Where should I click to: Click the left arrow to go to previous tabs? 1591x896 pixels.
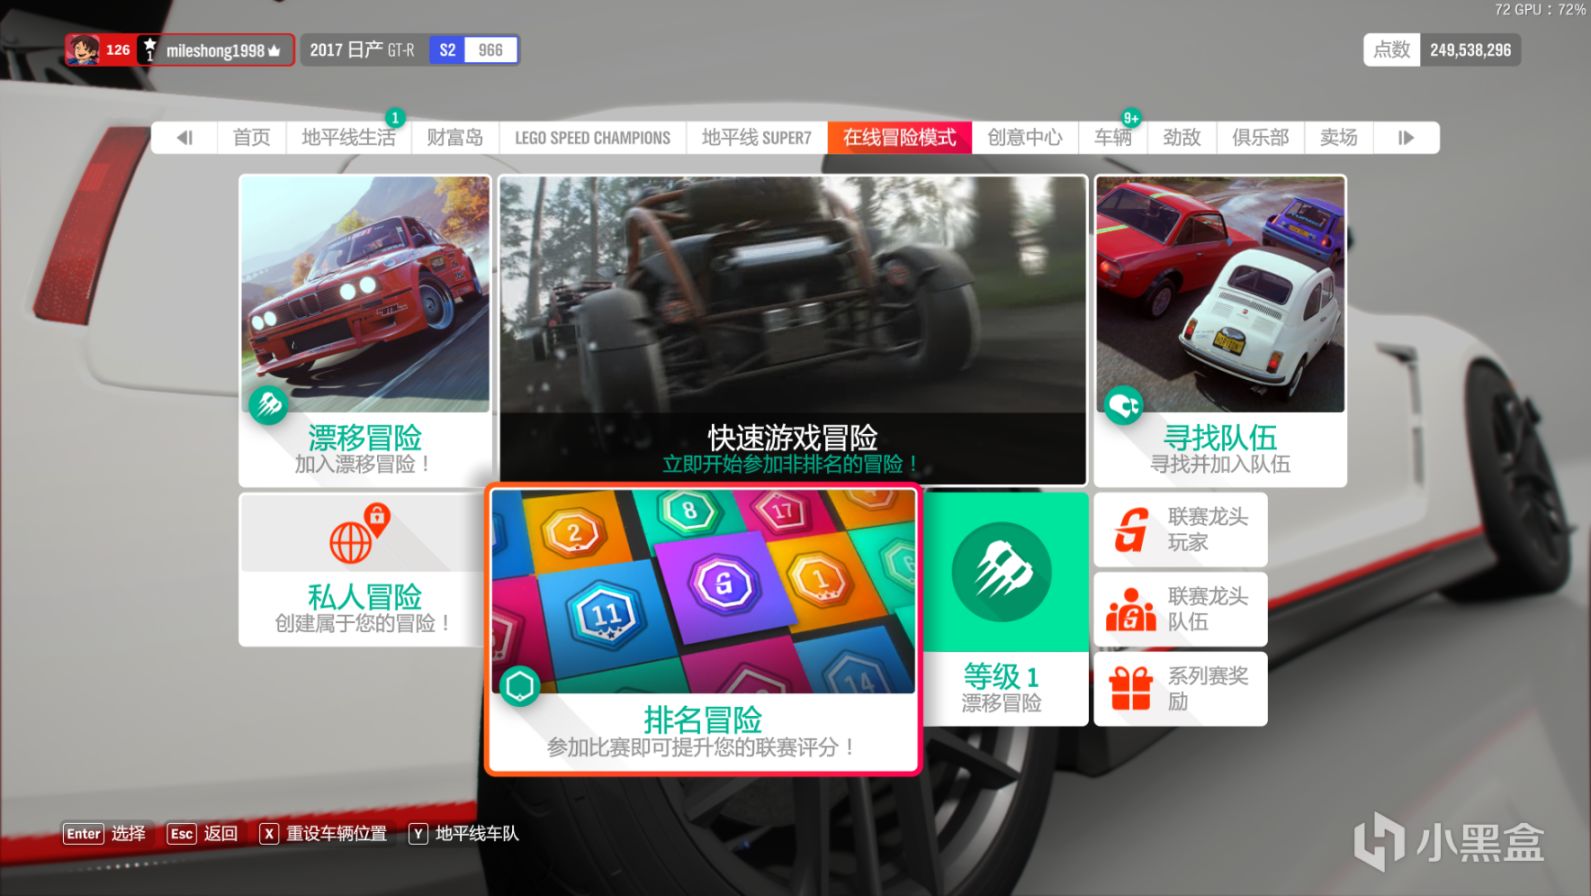point(184,138)
